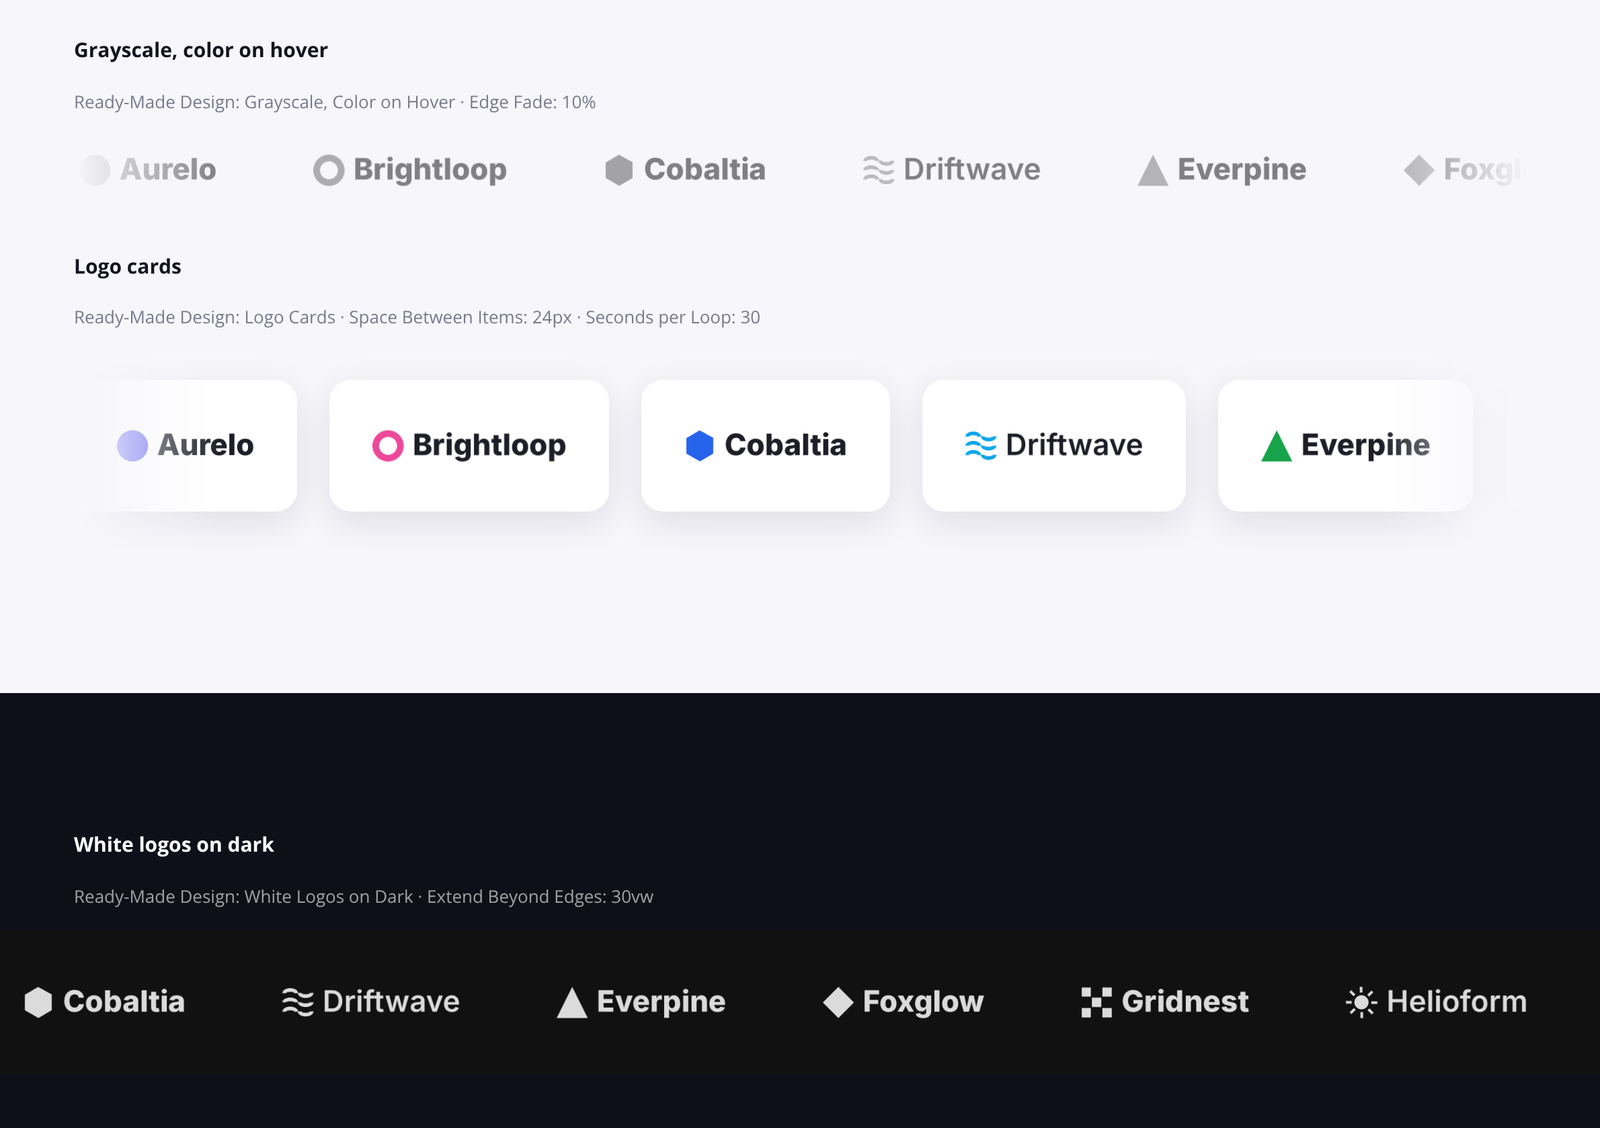Viewport: 1600px width, 1128px height.
Task: Click the white Driftwave wordmark on dark
Action: [391, 1002]
